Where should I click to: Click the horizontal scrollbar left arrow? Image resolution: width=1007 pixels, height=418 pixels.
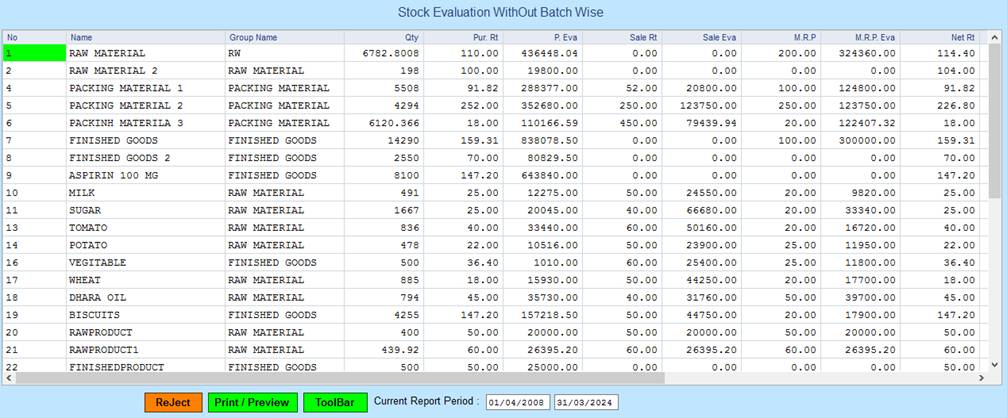(7, 379)
